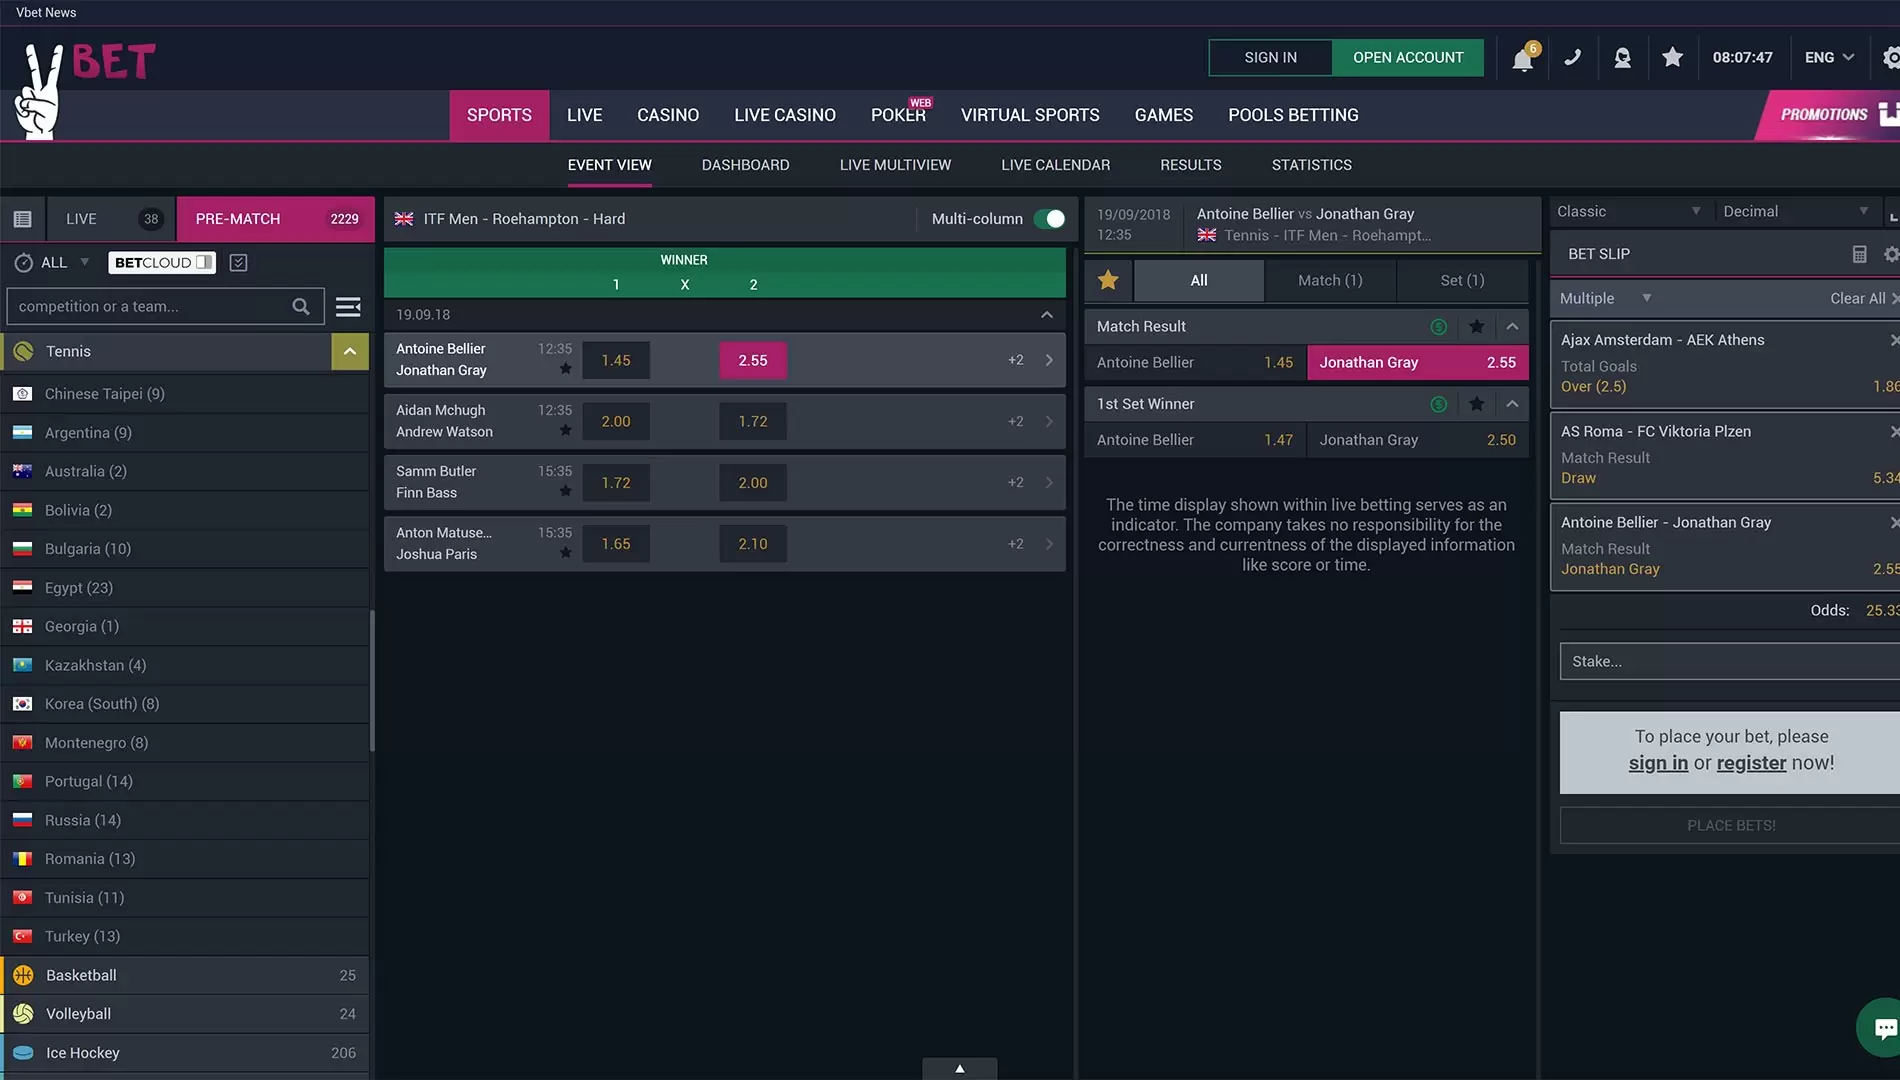Open the Multiple bet type dropdown
Screen dimensions: 1900x1080
(x=1607, y=298)
